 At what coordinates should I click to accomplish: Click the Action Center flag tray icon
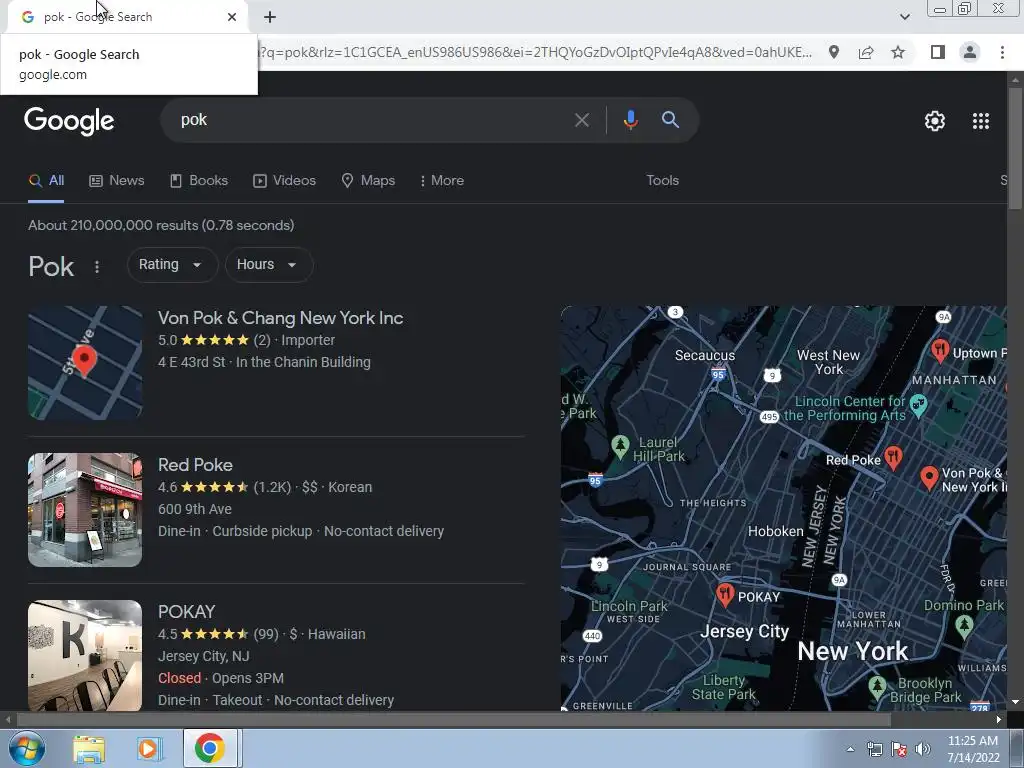pyautogui.click(x=899, y=750)
